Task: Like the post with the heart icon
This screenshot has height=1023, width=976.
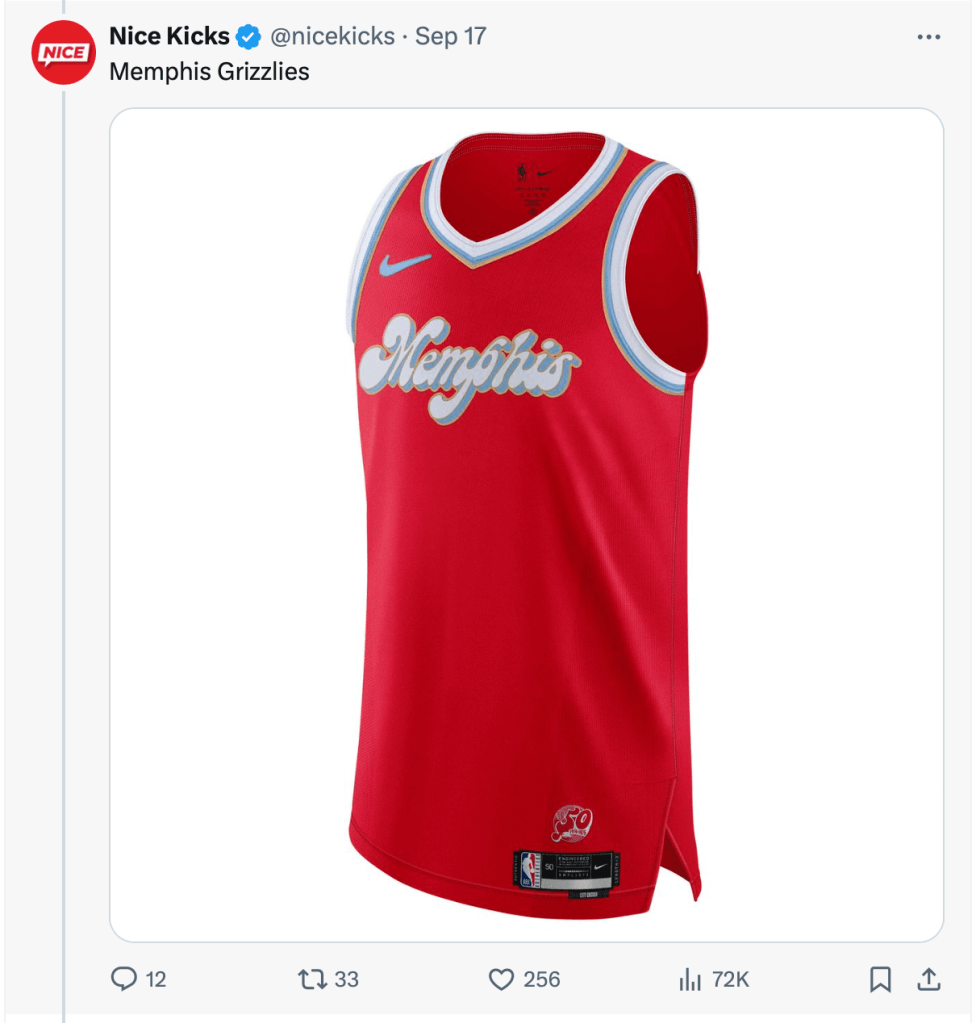Action: pyautogui.click(x=501, y=979)
